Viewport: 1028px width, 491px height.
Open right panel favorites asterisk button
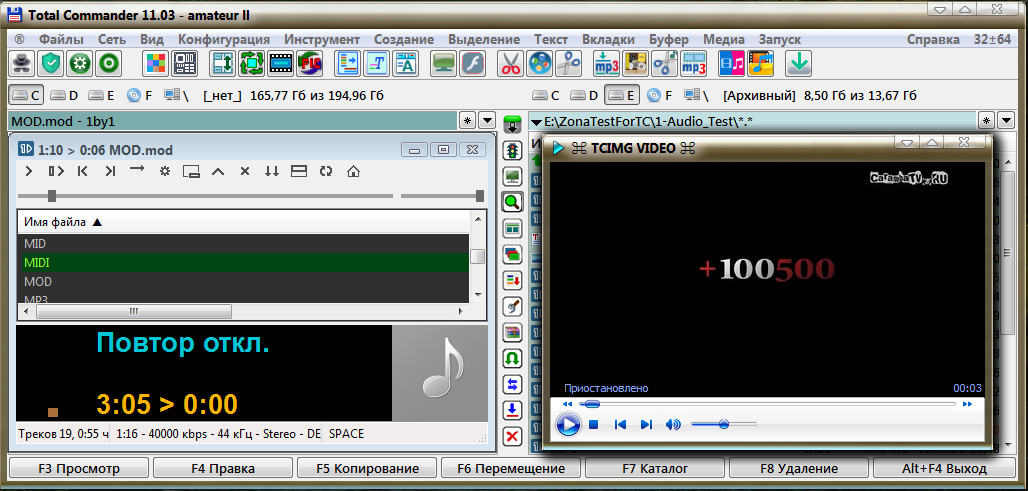[986, 121]
